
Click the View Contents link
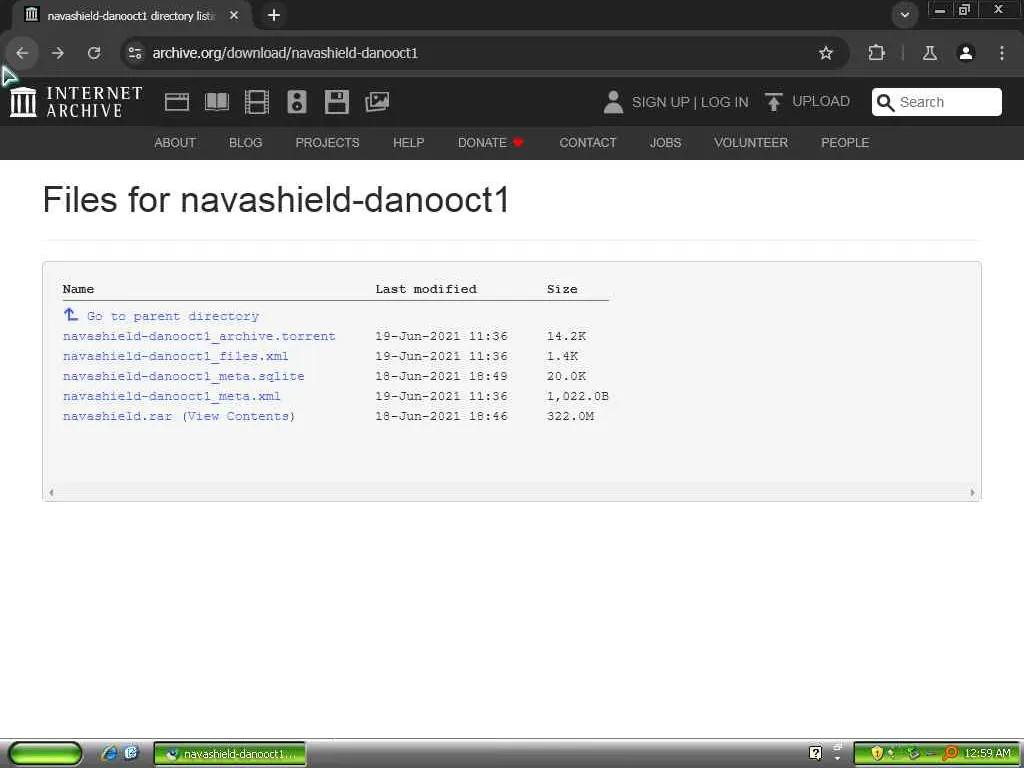239,417
